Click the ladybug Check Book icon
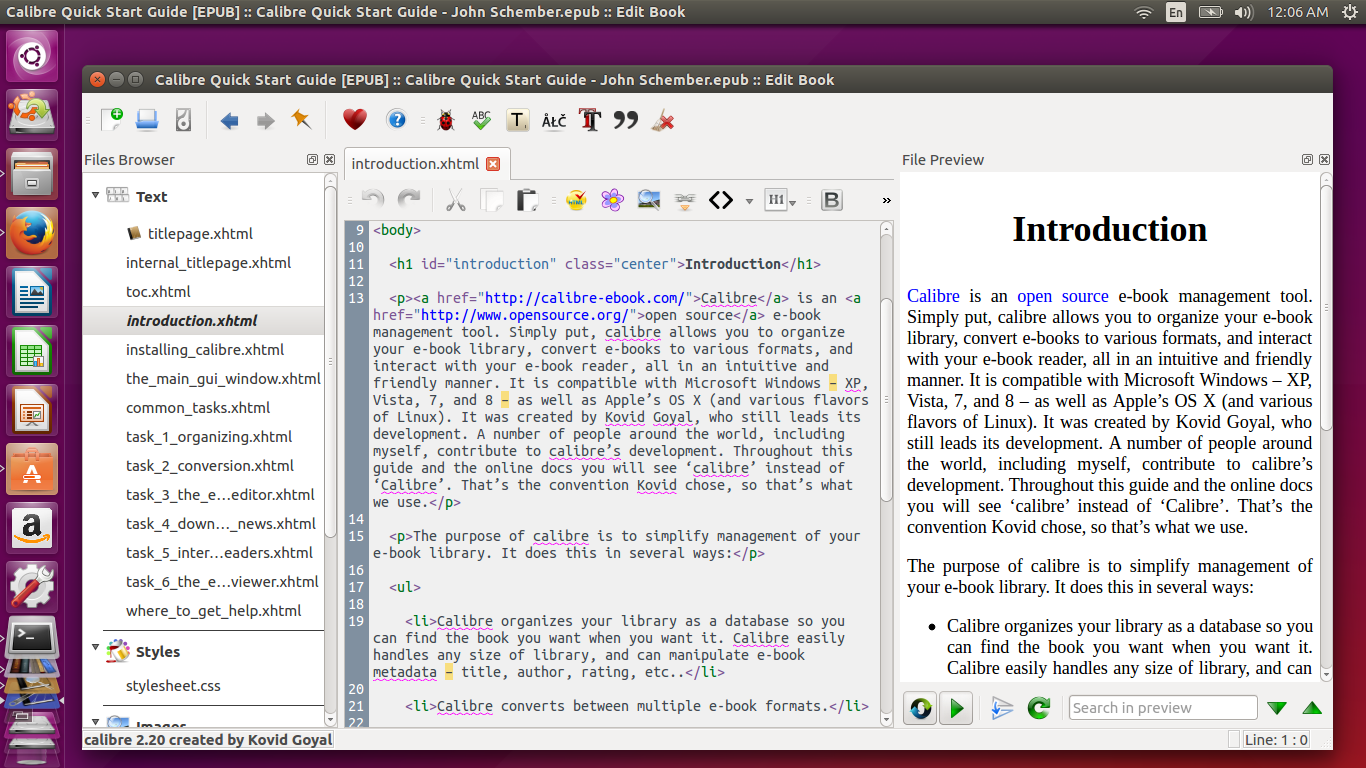This screenshot has width=1366, height=768. coord(445,121)
